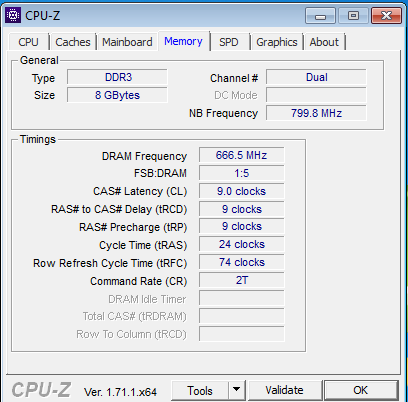Screen dimensions: 408x402
Task: Click the RAS# Precharge (tRP) label
Action: [x=133, y=227]
